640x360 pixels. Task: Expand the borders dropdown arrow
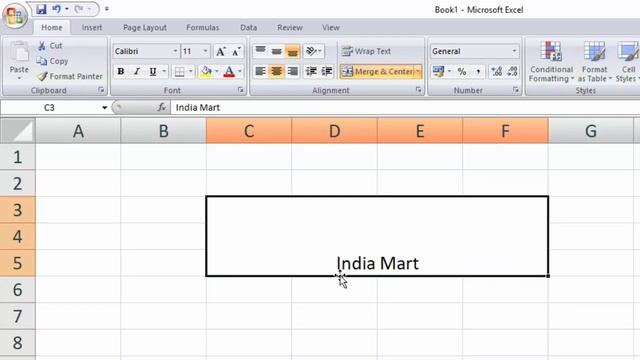(x=191, y=71)
